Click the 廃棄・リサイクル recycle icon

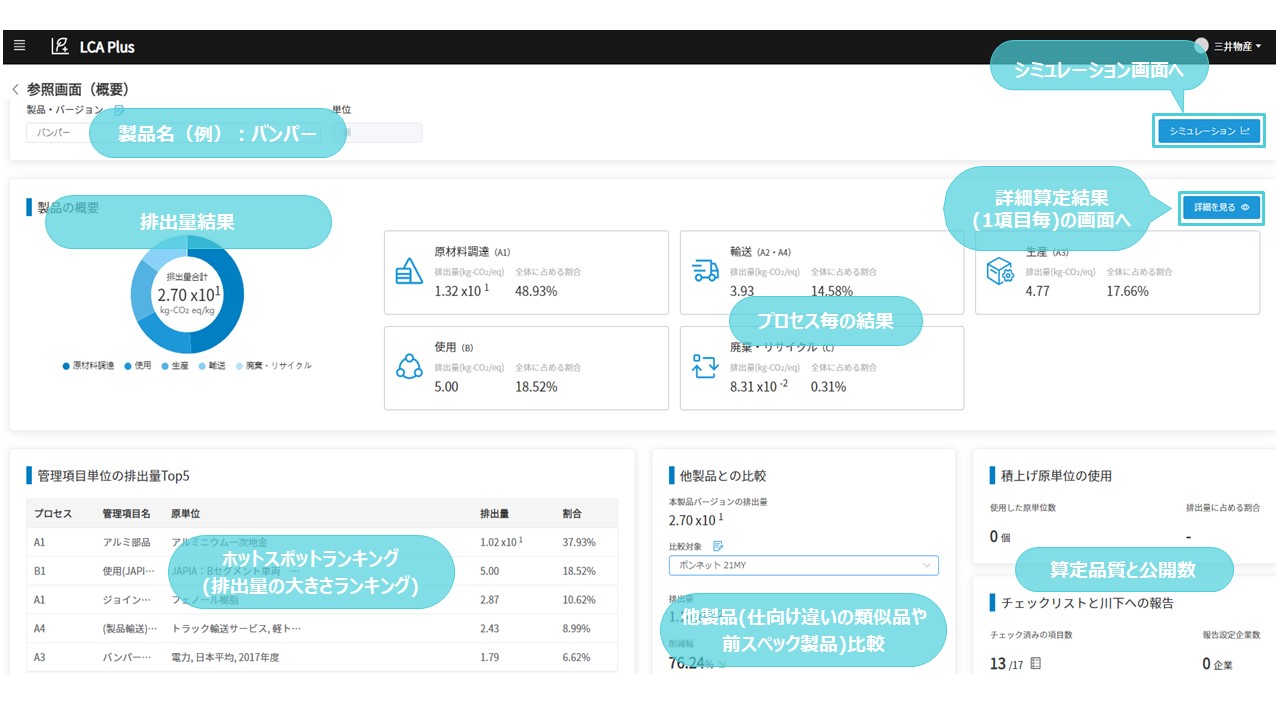(706, 367)
